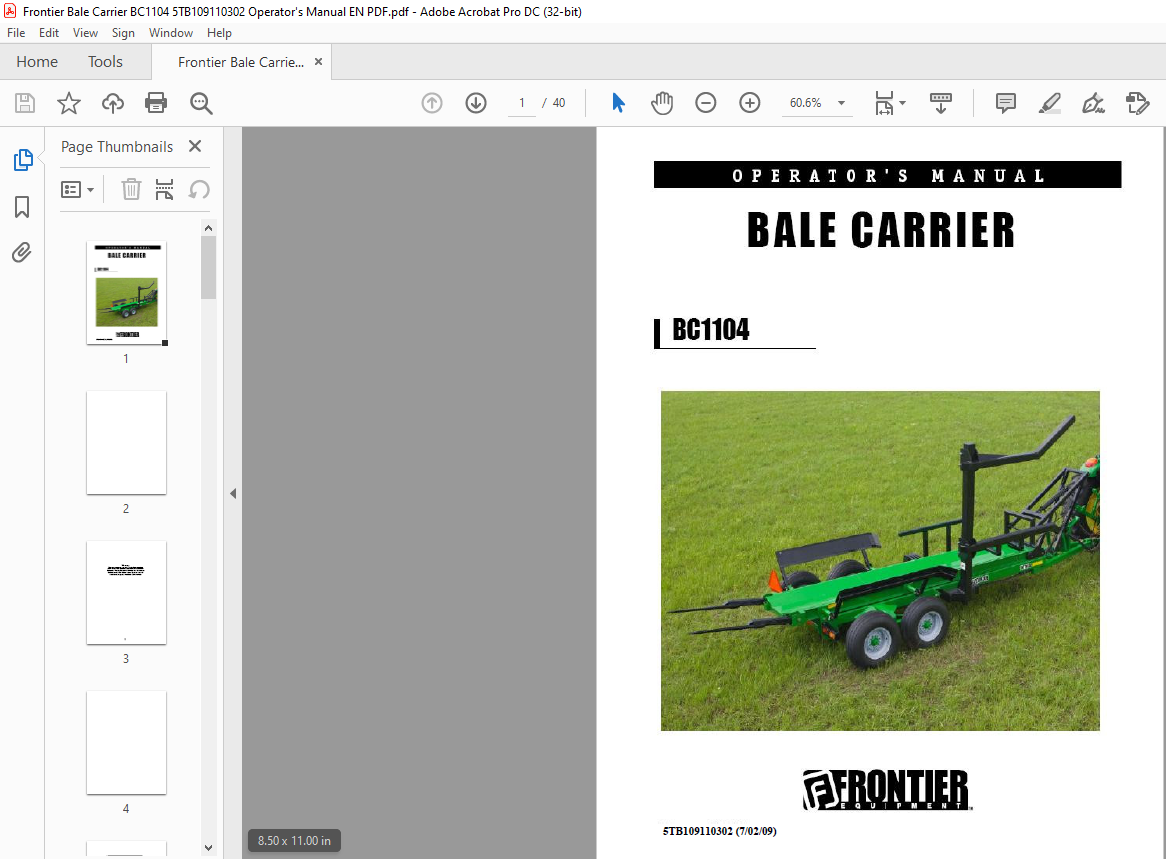Select the Frontier Bale Carrie... document tab

(x=240, y=62)
